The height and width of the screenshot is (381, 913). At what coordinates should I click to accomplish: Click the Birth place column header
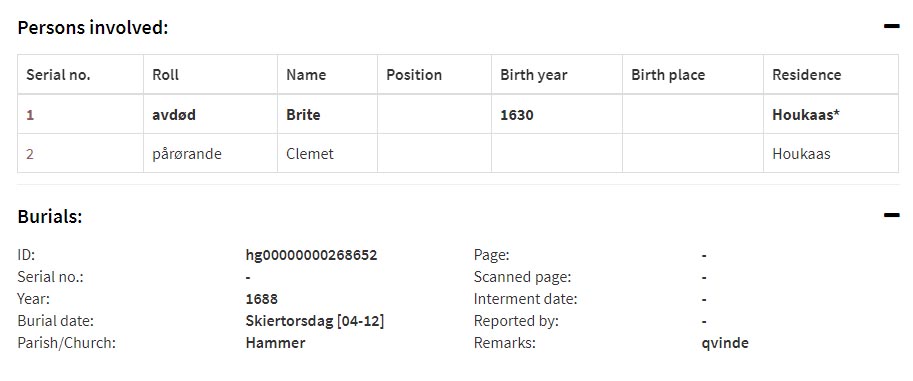(x=668, y=75)
